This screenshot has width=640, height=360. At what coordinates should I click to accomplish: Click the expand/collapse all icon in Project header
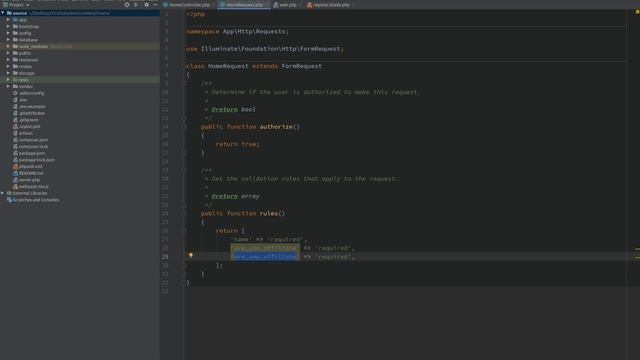[x=136, y=4]
